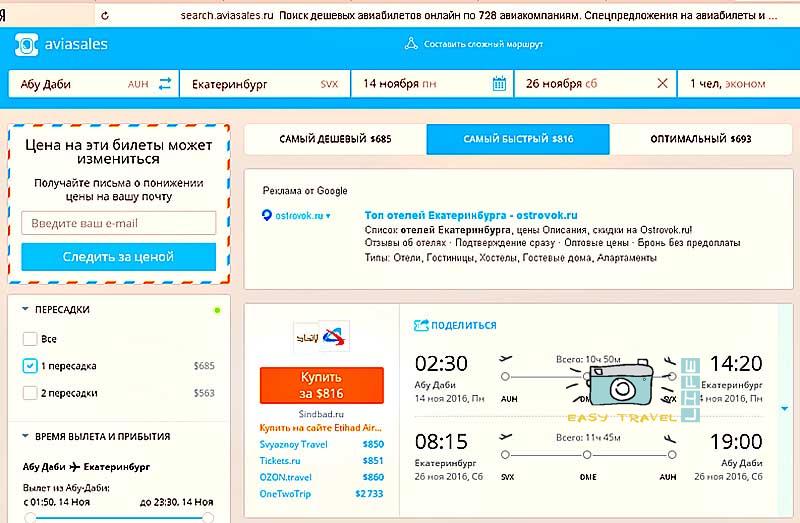Open Купить на сайте Etihad Air link

pyautogui.click(x=320, y=428)
